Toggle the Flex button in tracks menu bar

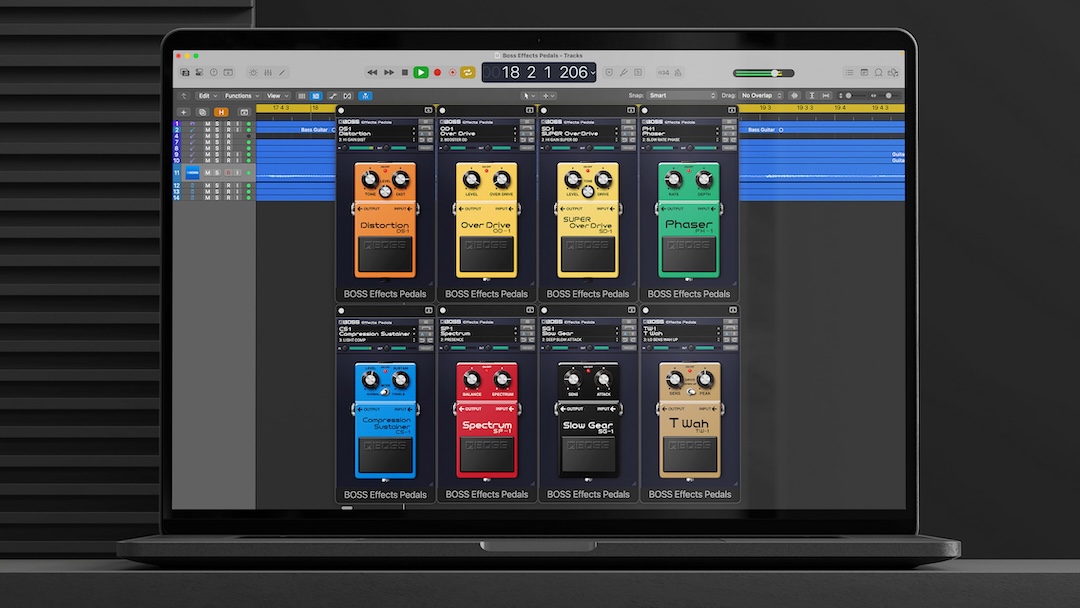click(348, 96)
